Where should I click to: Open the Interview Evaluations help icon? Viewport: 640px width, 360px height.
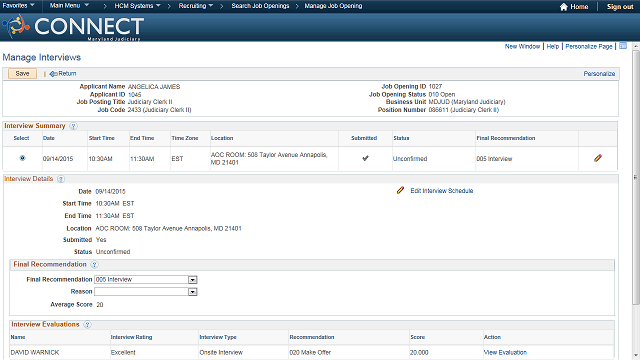point(87,325)
